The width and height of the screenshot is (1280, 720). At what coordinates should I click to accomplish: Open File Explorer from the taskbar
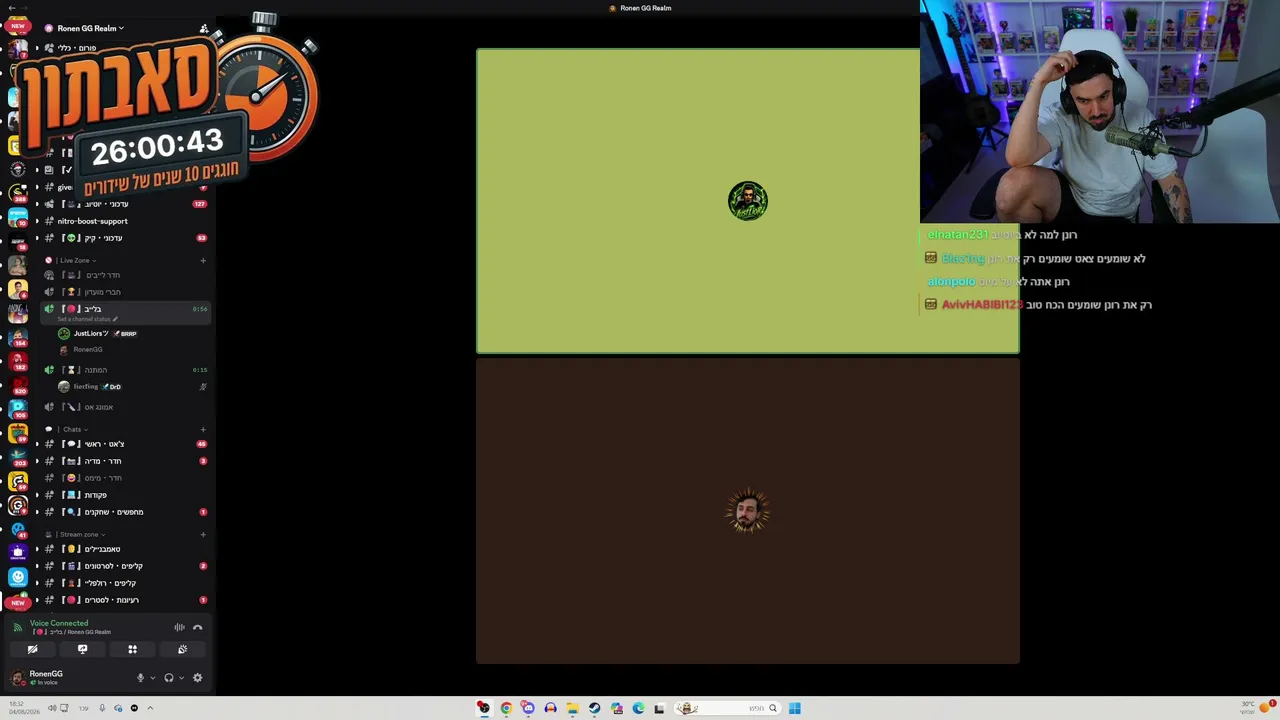click(x=572, y=708)
